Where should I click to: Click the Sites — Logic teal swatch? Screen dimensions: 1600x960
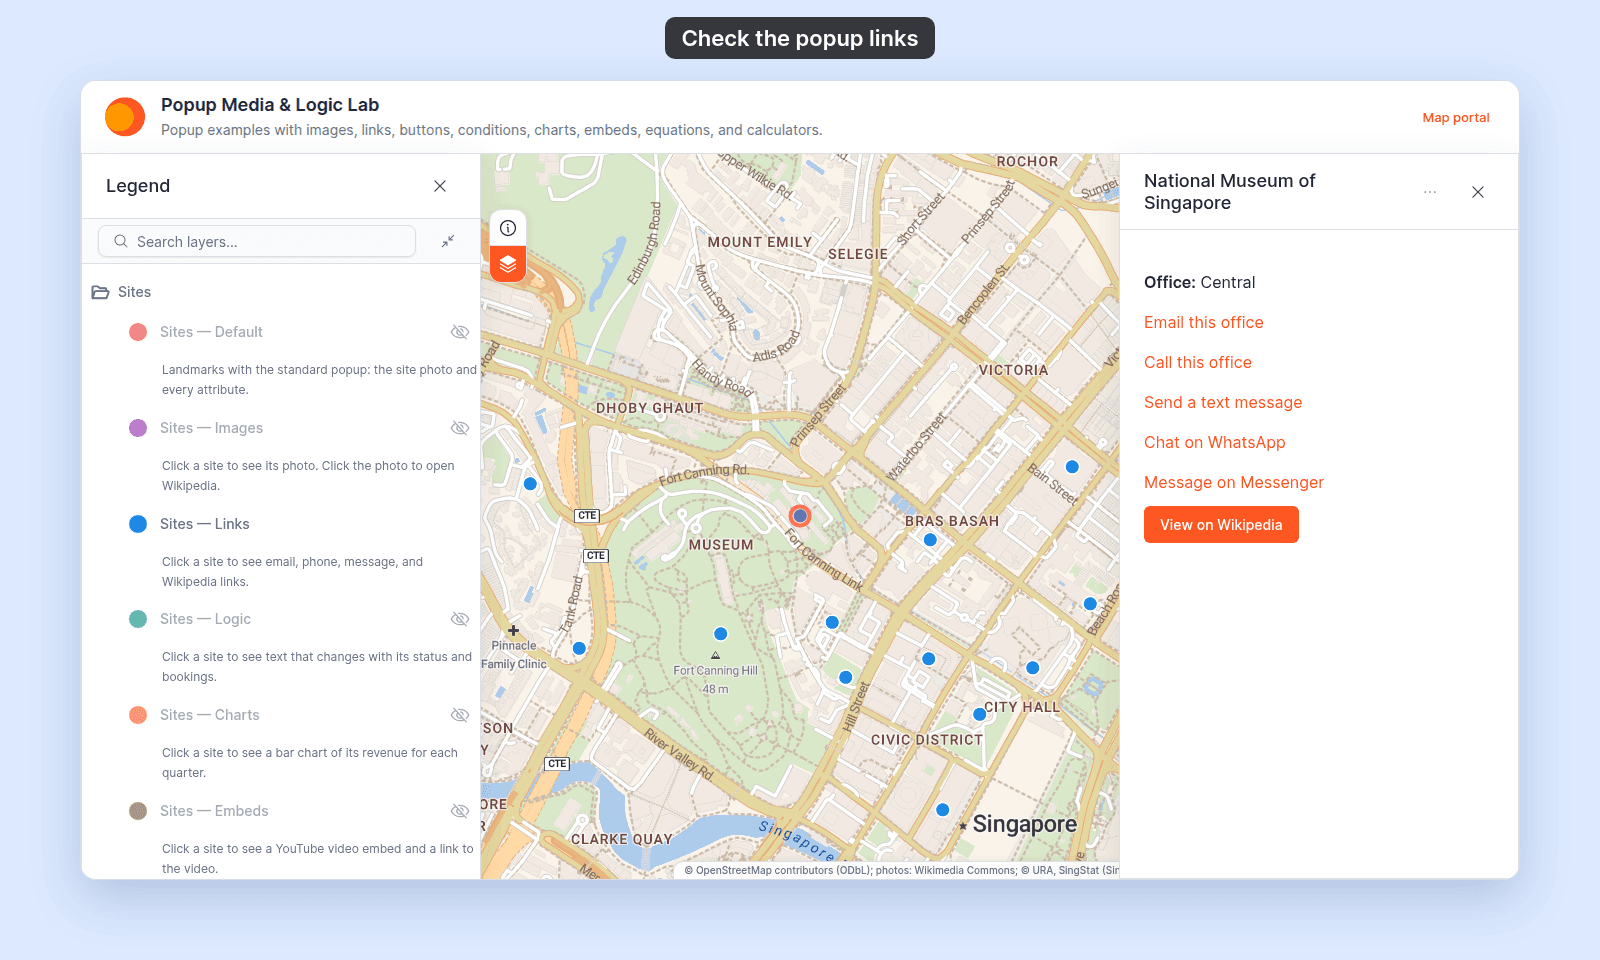138,619
